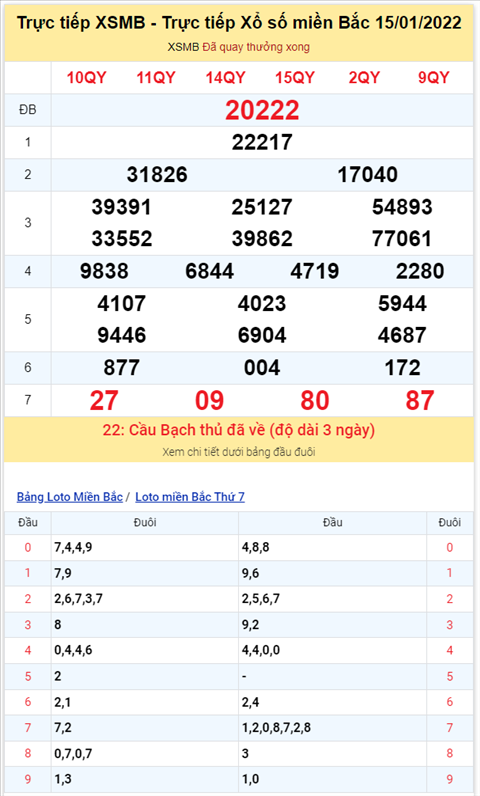Click loto tail values 0,4,4,6
The height and width of the screenshot is (796, 480).
[x=73, y=650]
